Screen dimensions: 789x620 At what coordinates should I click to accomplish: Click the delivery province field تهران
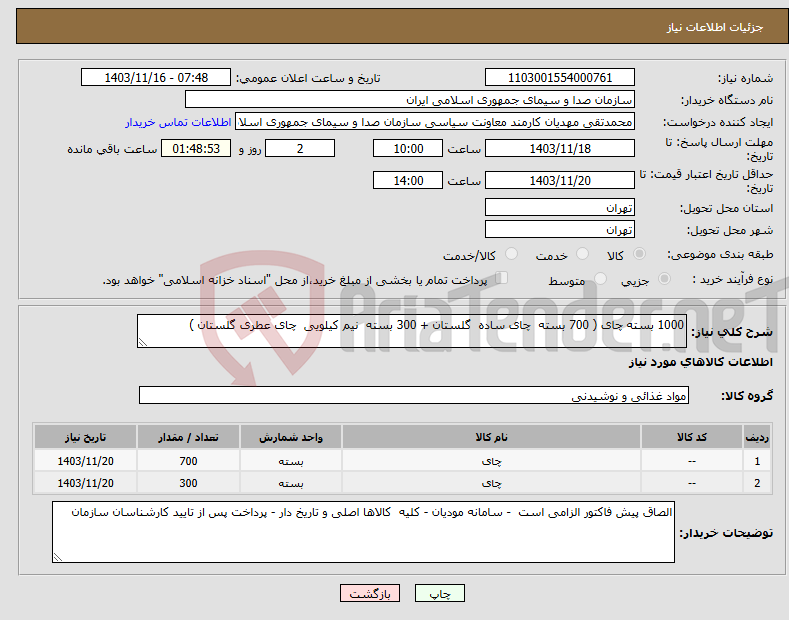pos(560,207)
